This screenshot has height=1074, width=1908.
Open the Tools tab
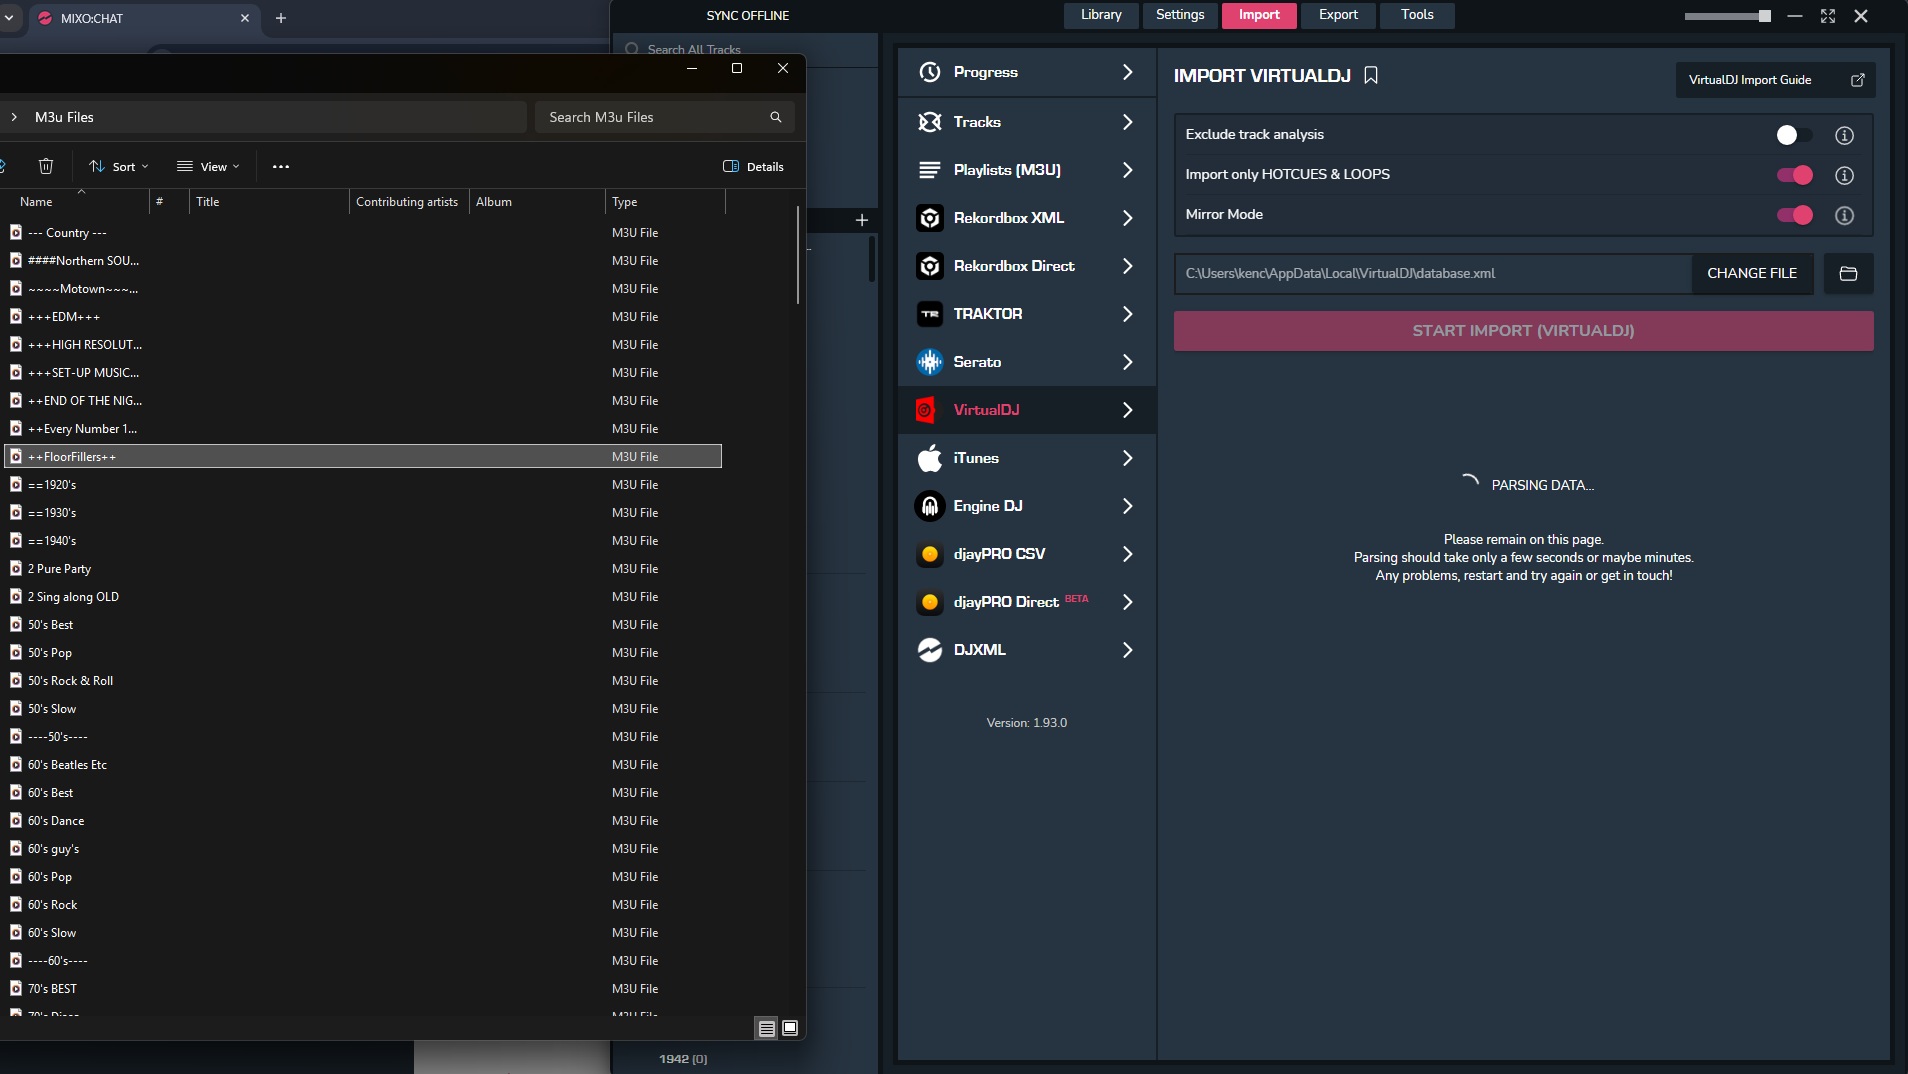(x=1417, y=15)
